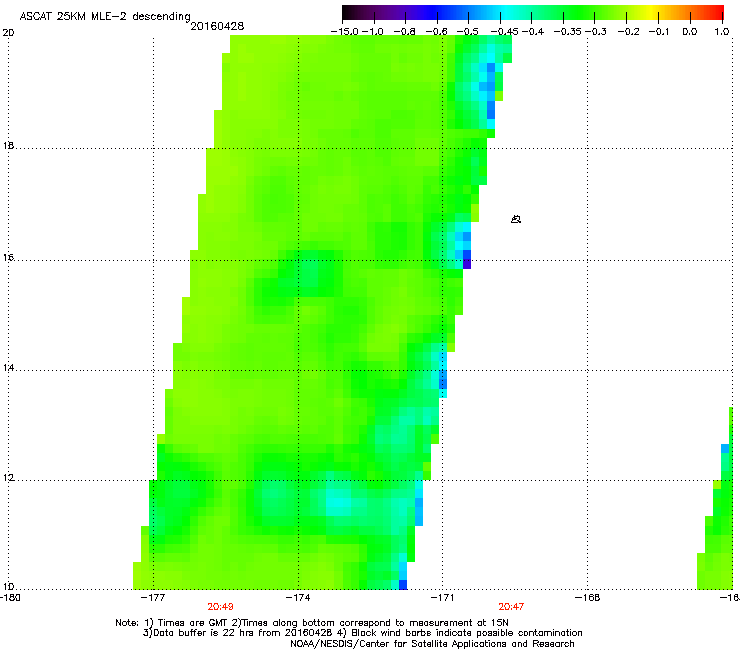
Task: Click the latitude 12 axis label
Action: (8, 477)
